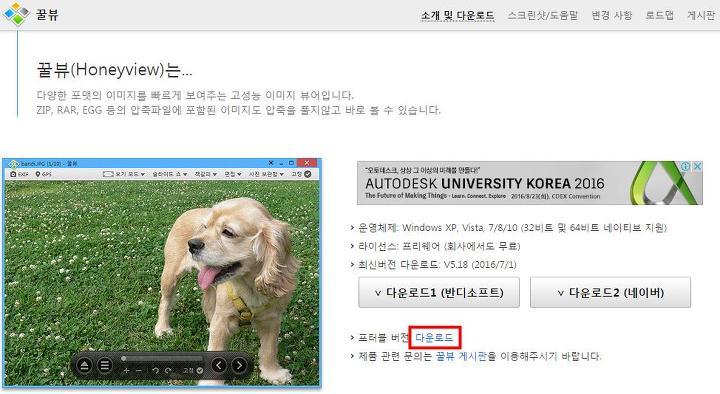The width and height of the screenshot is (720, 394).
Task: Click the 꿀뷰 site title text
Action: coord(47,15)
